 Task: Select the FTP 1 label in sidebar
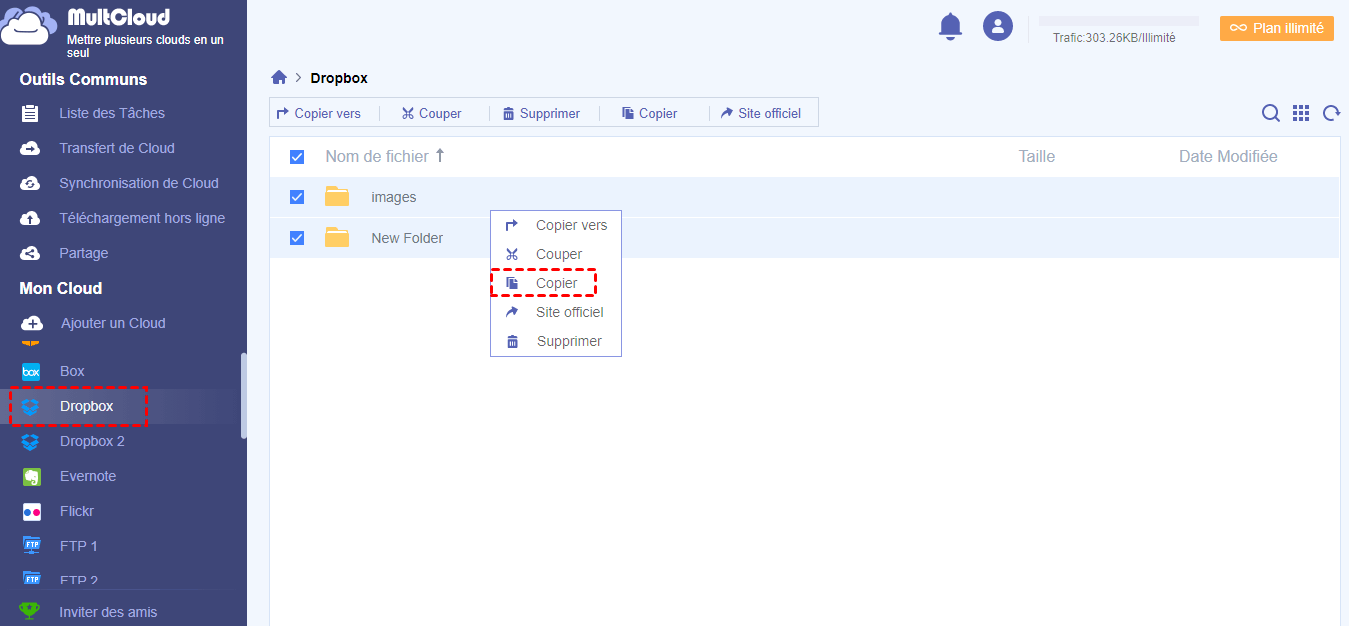click(79, 546)
